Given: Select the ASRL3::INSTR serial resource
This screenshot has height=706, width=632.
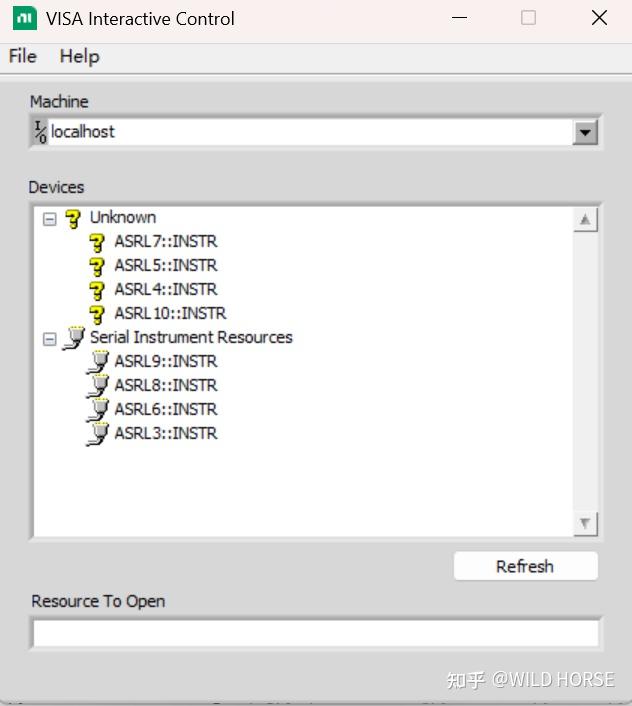Looking at the screenshot, I should coord(166,433).
